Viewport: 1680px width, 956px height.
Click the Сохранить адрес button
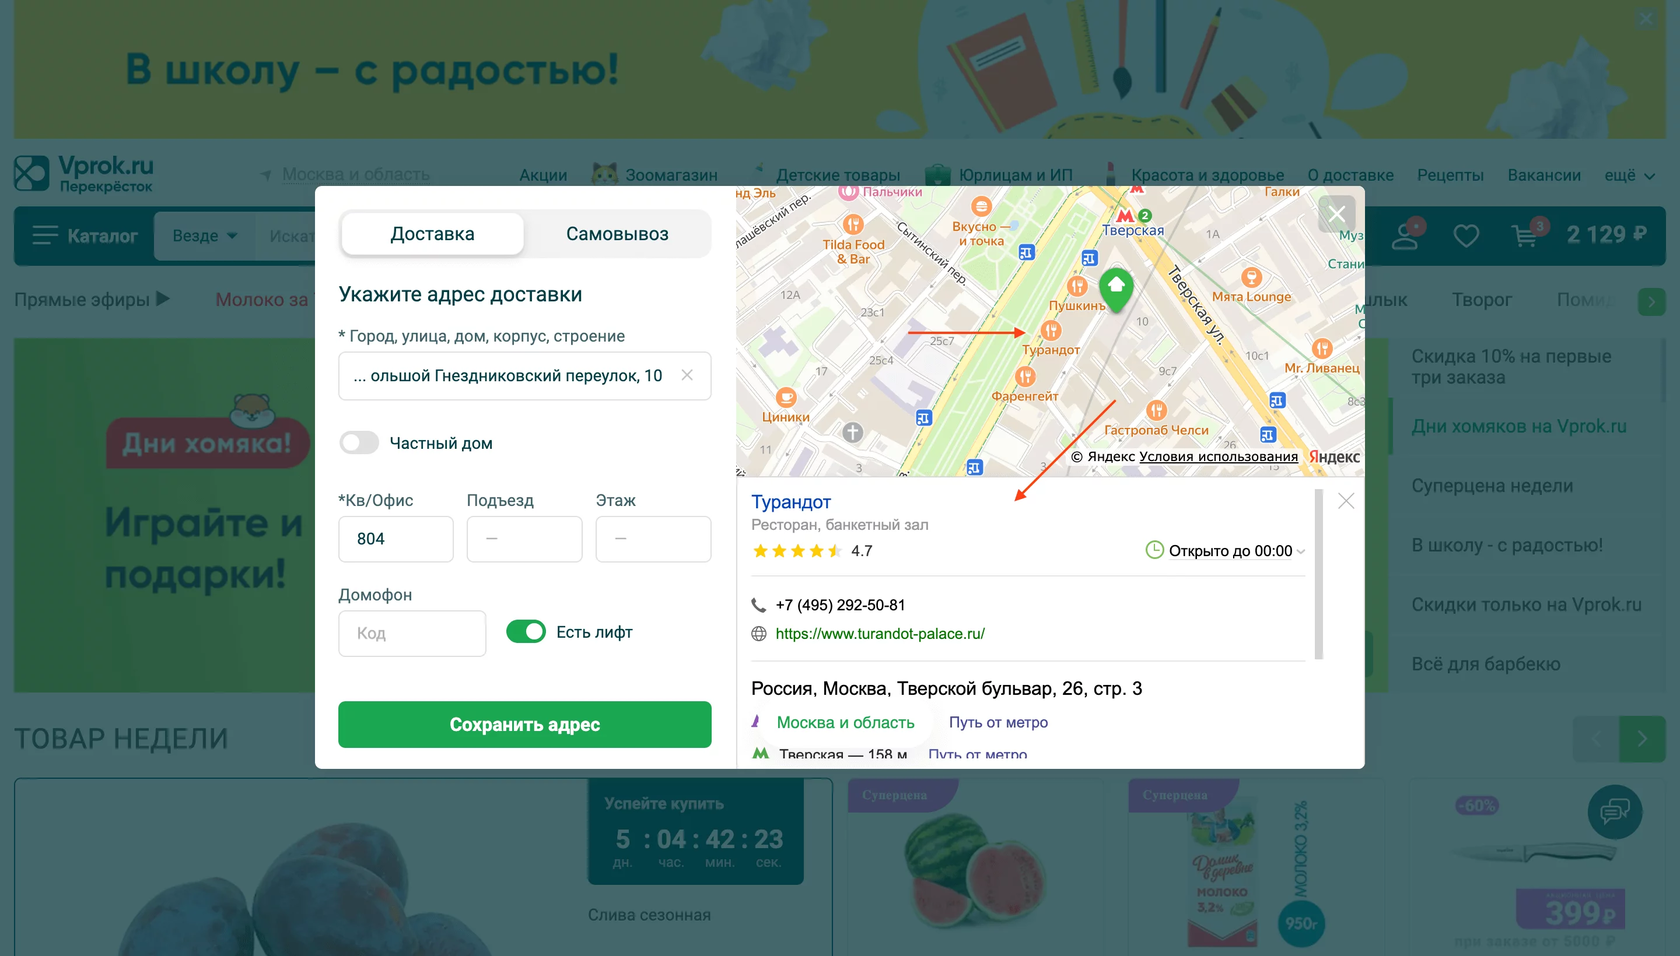[x=525, y=725]
